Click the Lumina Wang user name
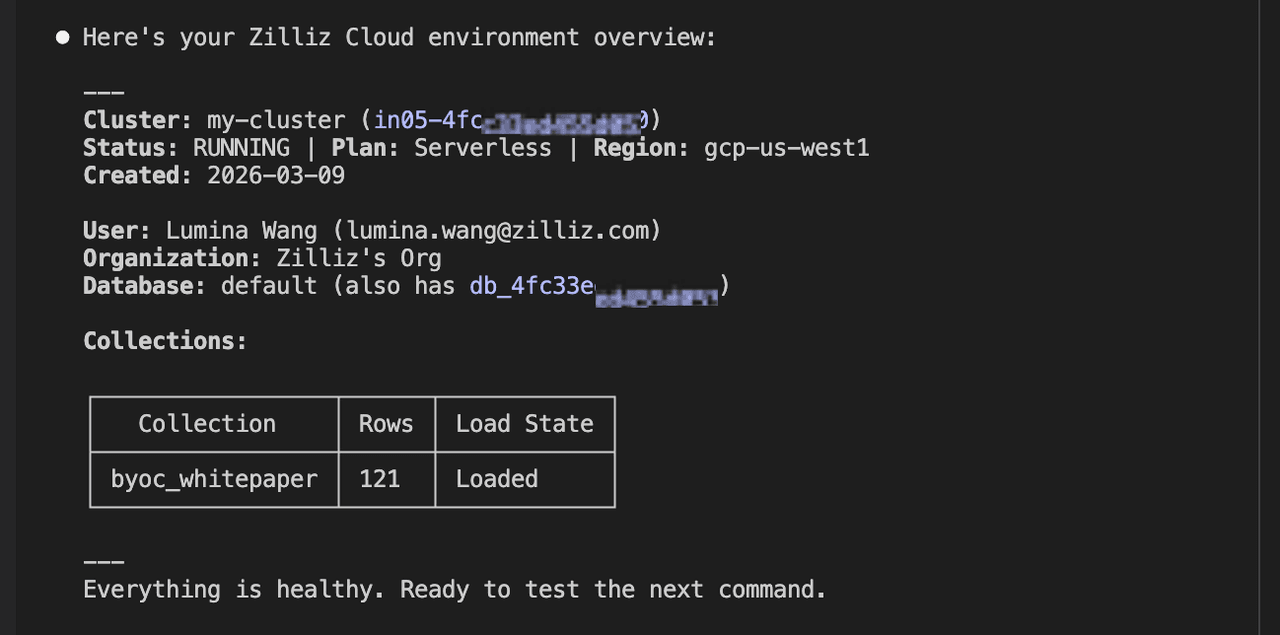This screenshot has height=635, width=1280. [x=241, y=230]
